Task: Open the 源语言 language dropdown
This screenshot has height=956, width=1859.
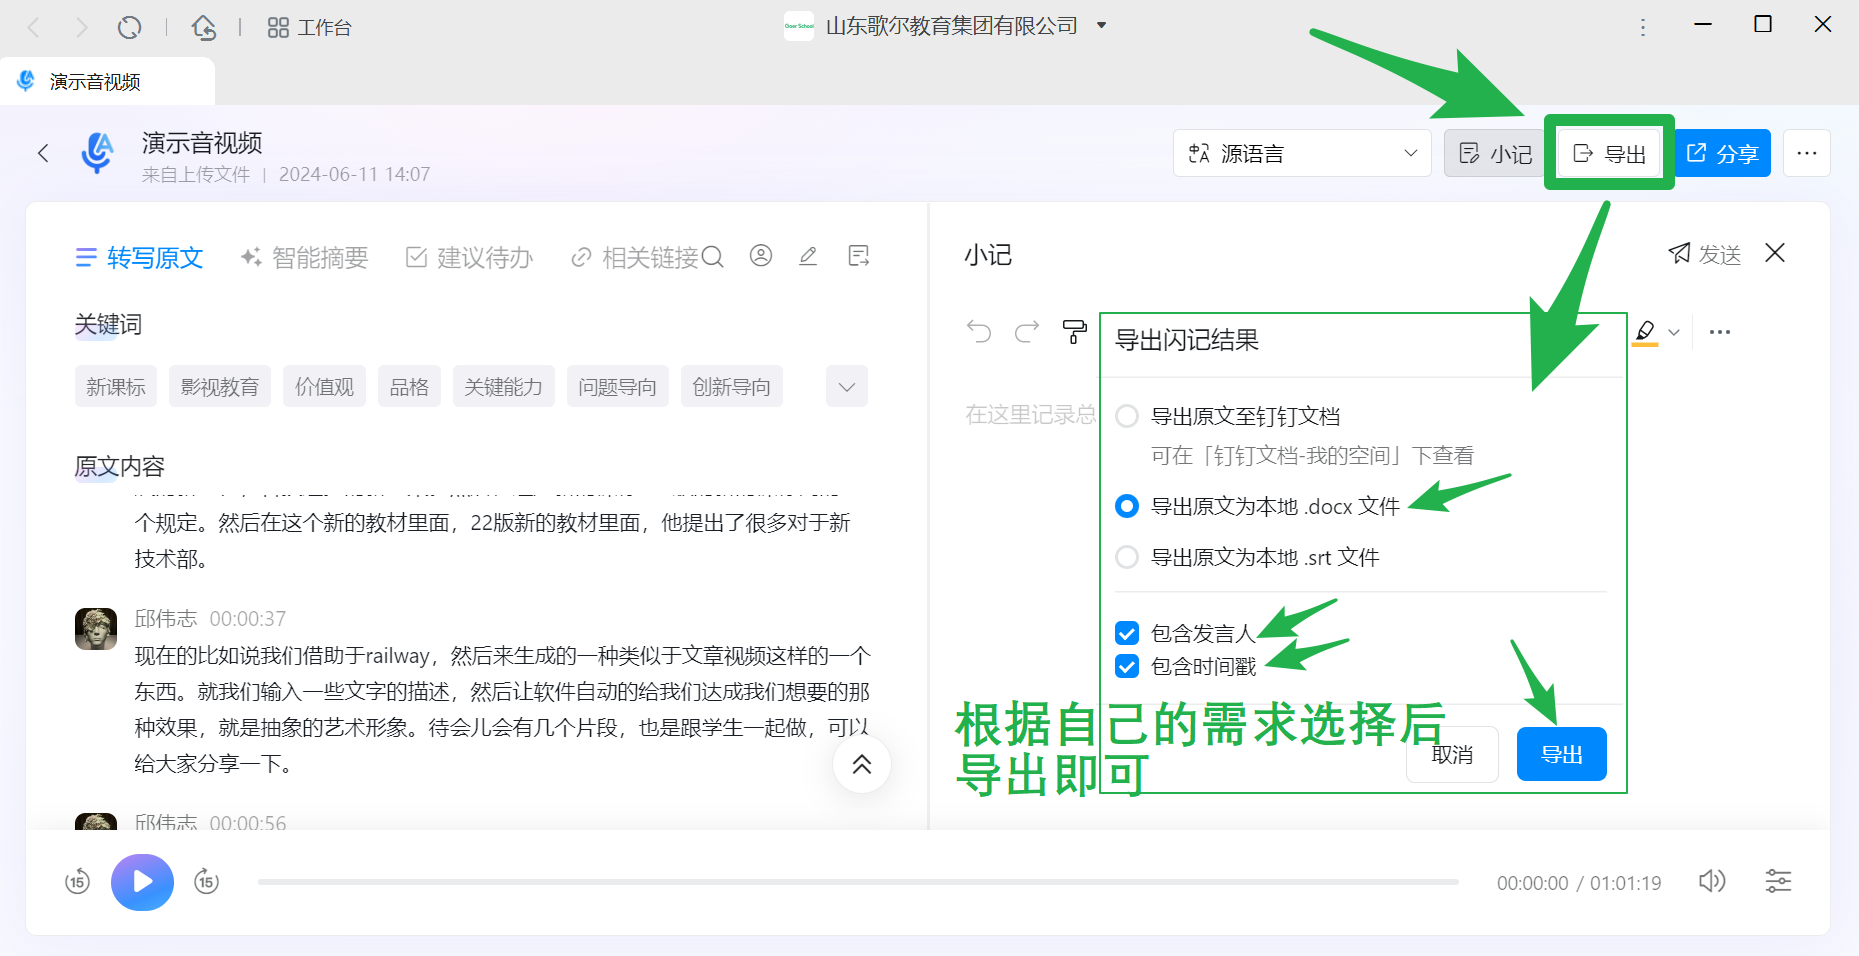Action: (x=1302, y=153)
